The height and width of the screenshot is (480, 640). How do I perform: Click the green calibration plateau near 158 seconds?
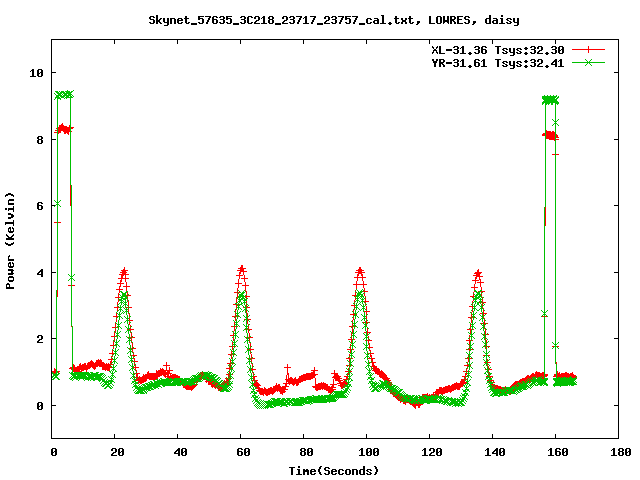point(550,100)
